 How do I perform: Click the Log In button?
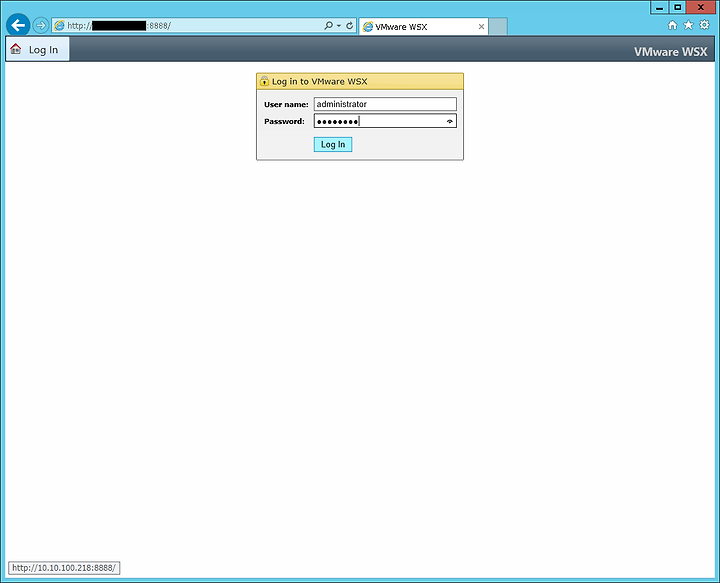(x=333, y=145)
